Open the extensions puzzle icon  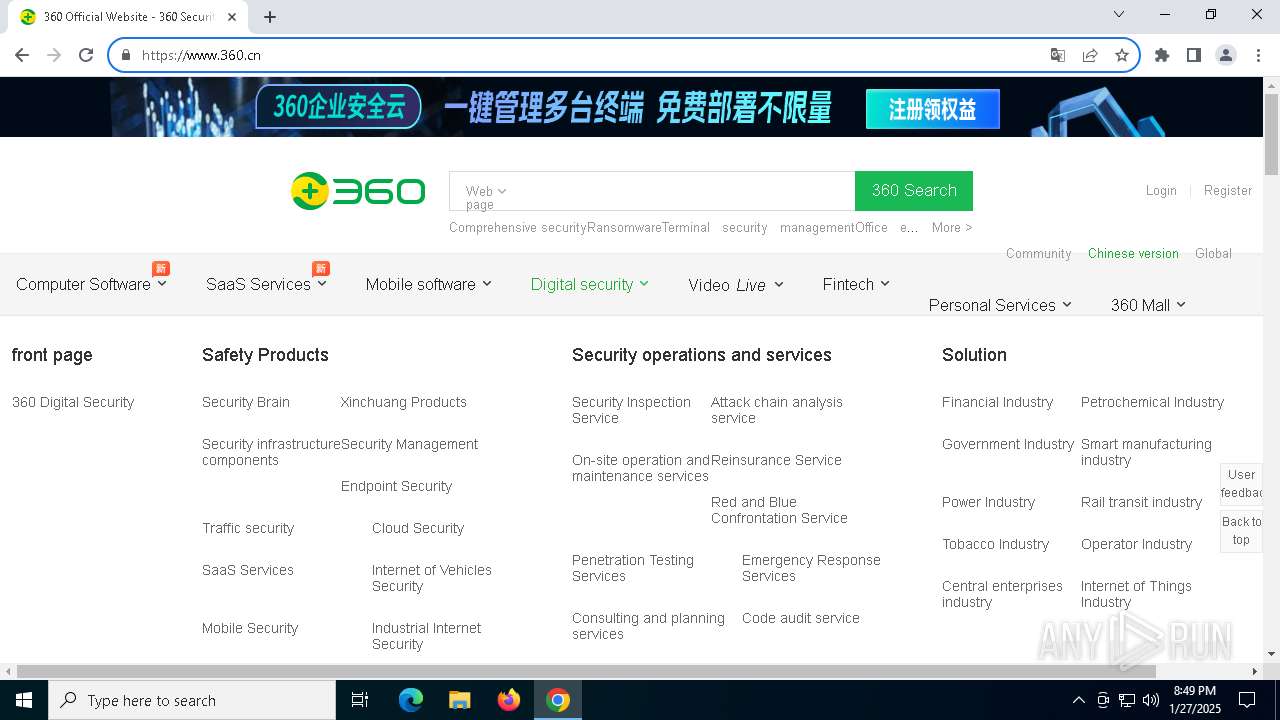click(1162, 55)
